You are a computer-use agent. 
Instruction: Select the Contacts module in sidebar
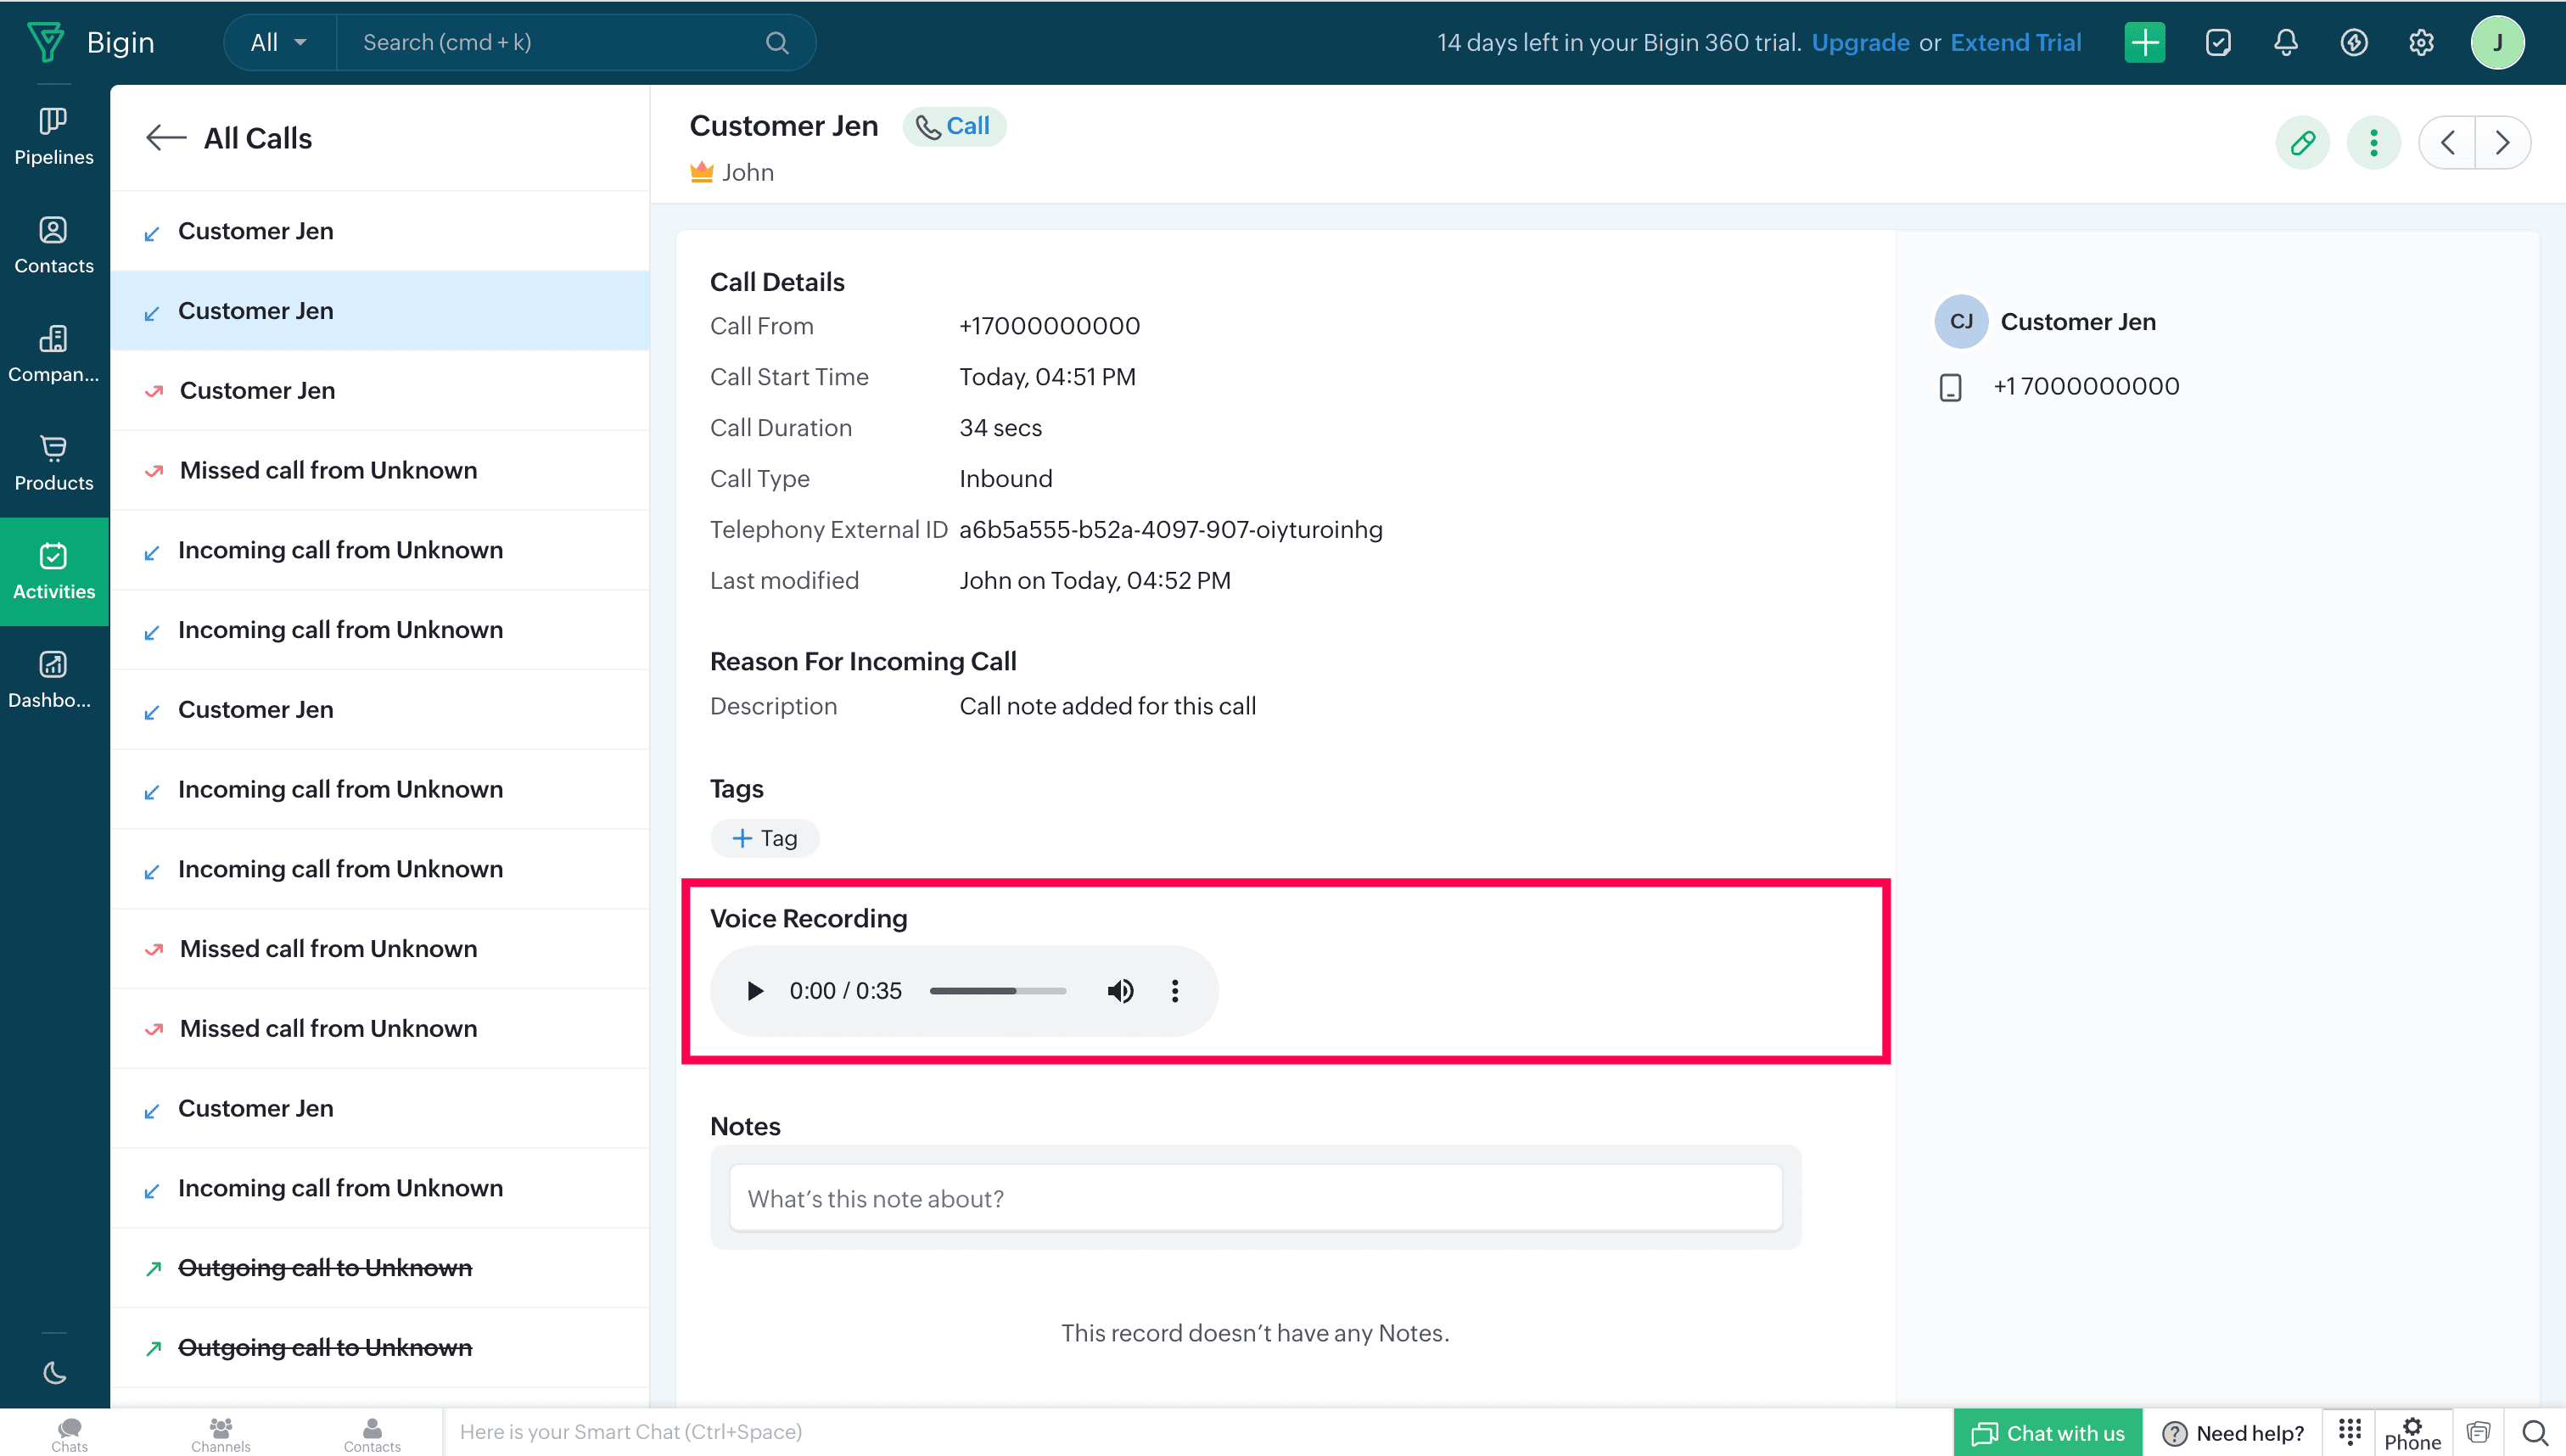point(54,246)
